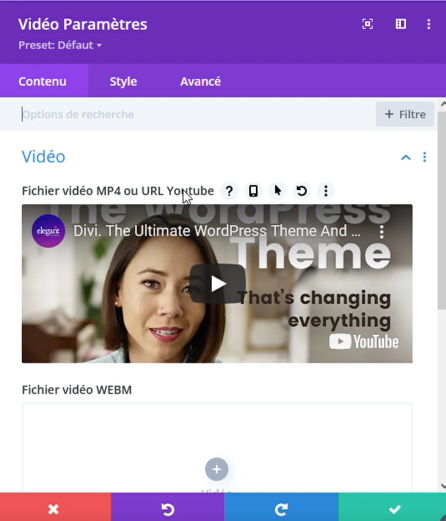Open MP4 field more options dots
This screenshot has height=521, width=446.
326,191
